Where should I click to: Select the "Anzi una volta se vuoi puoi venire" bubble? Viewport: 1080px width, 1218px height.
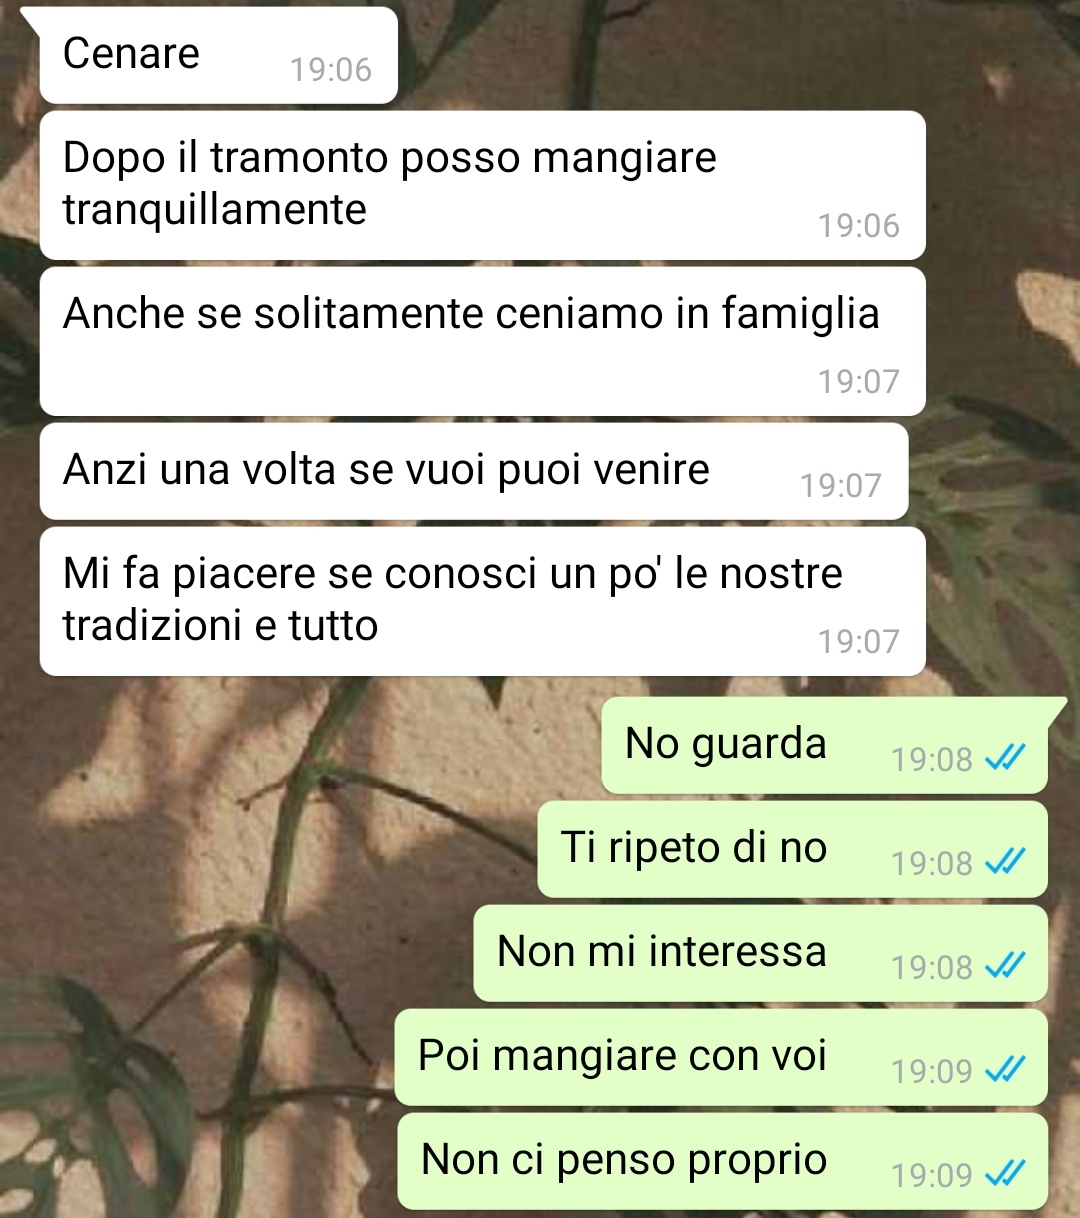point(474,471)
